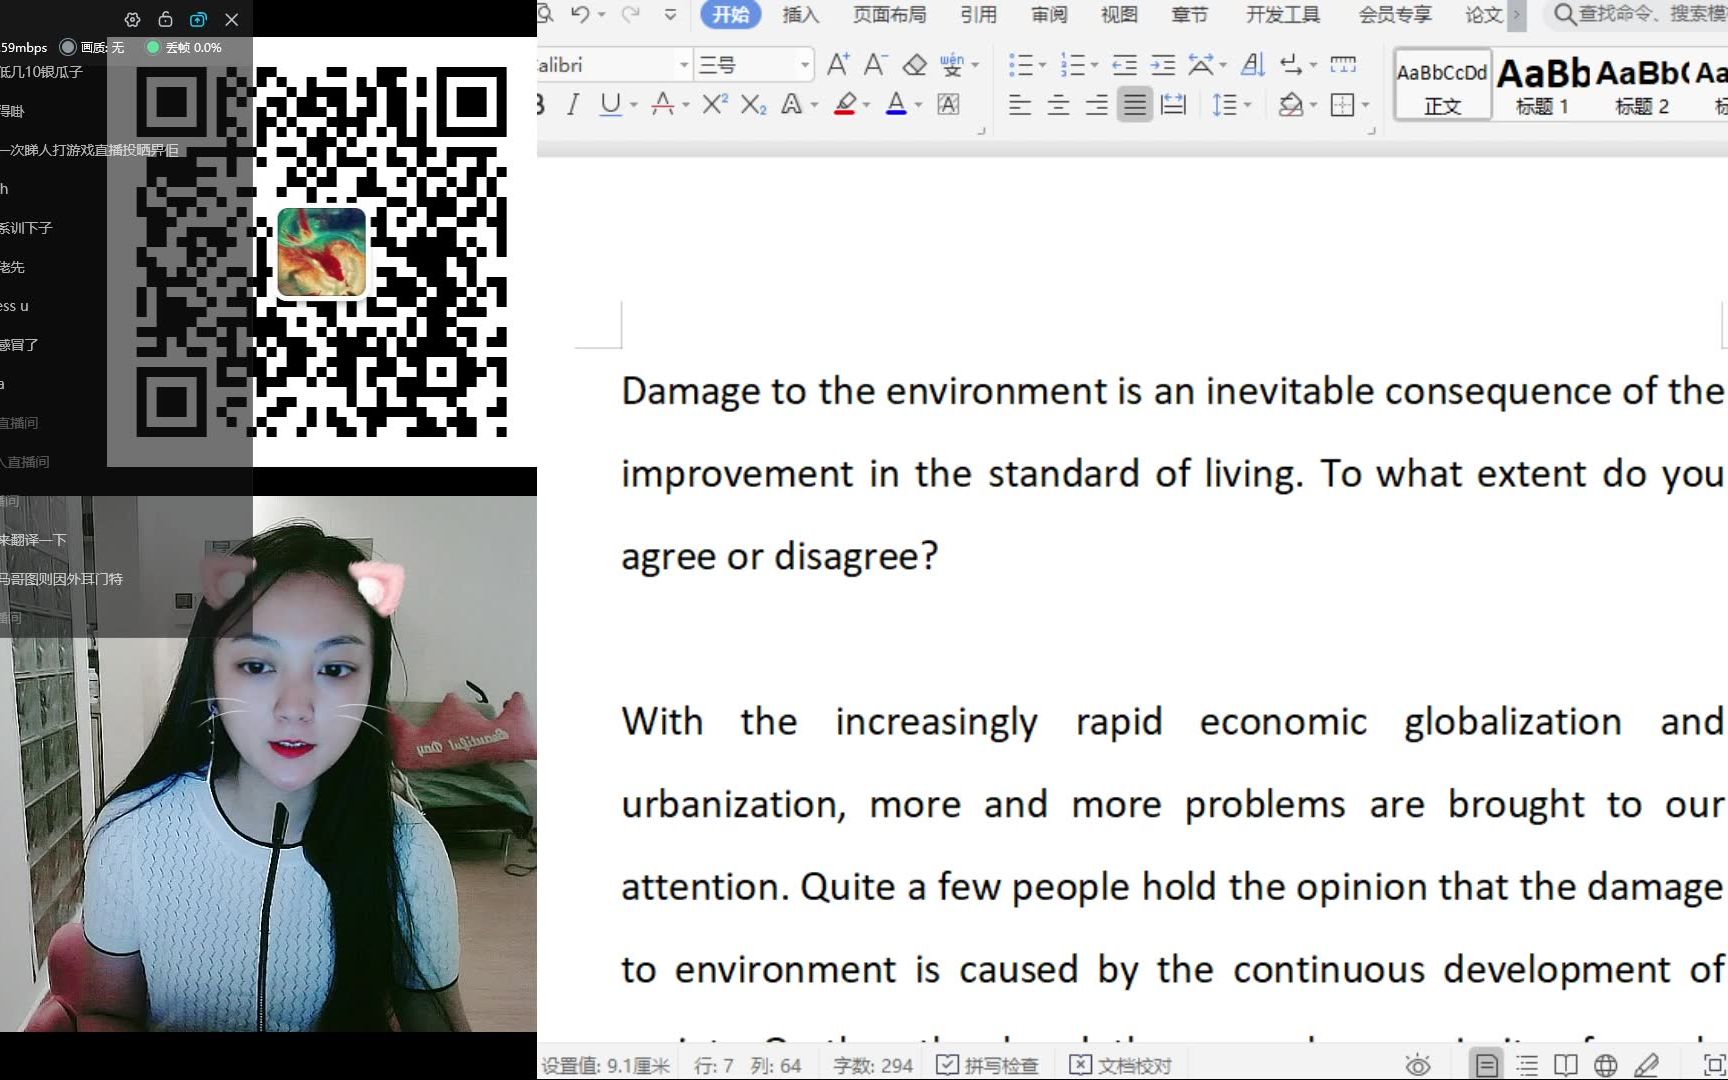This screenshot has height=1080, width=1728.
Task: Open the 插入 tab
Action: [x=800, y=14]
